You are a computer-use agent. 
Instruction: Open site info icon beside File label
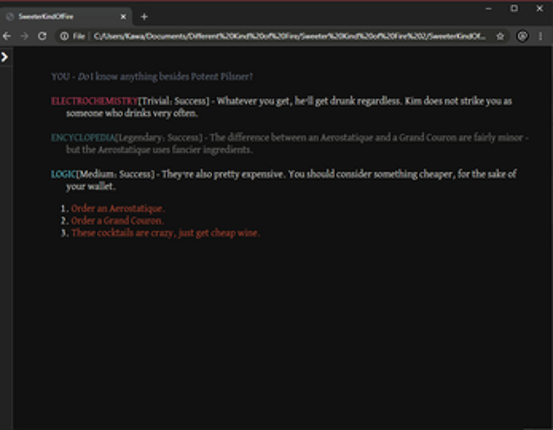coord(64,36)
